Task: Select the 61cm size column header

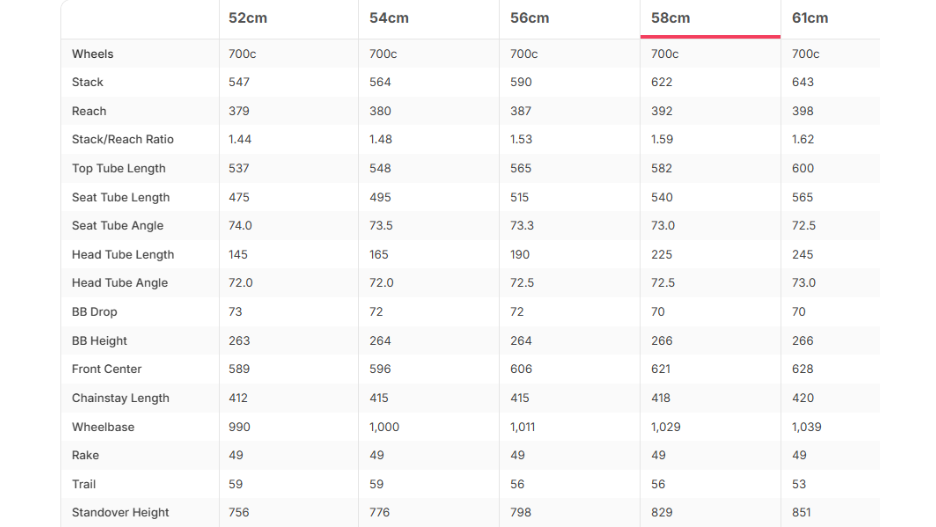Action: click(x=810, y=18)
